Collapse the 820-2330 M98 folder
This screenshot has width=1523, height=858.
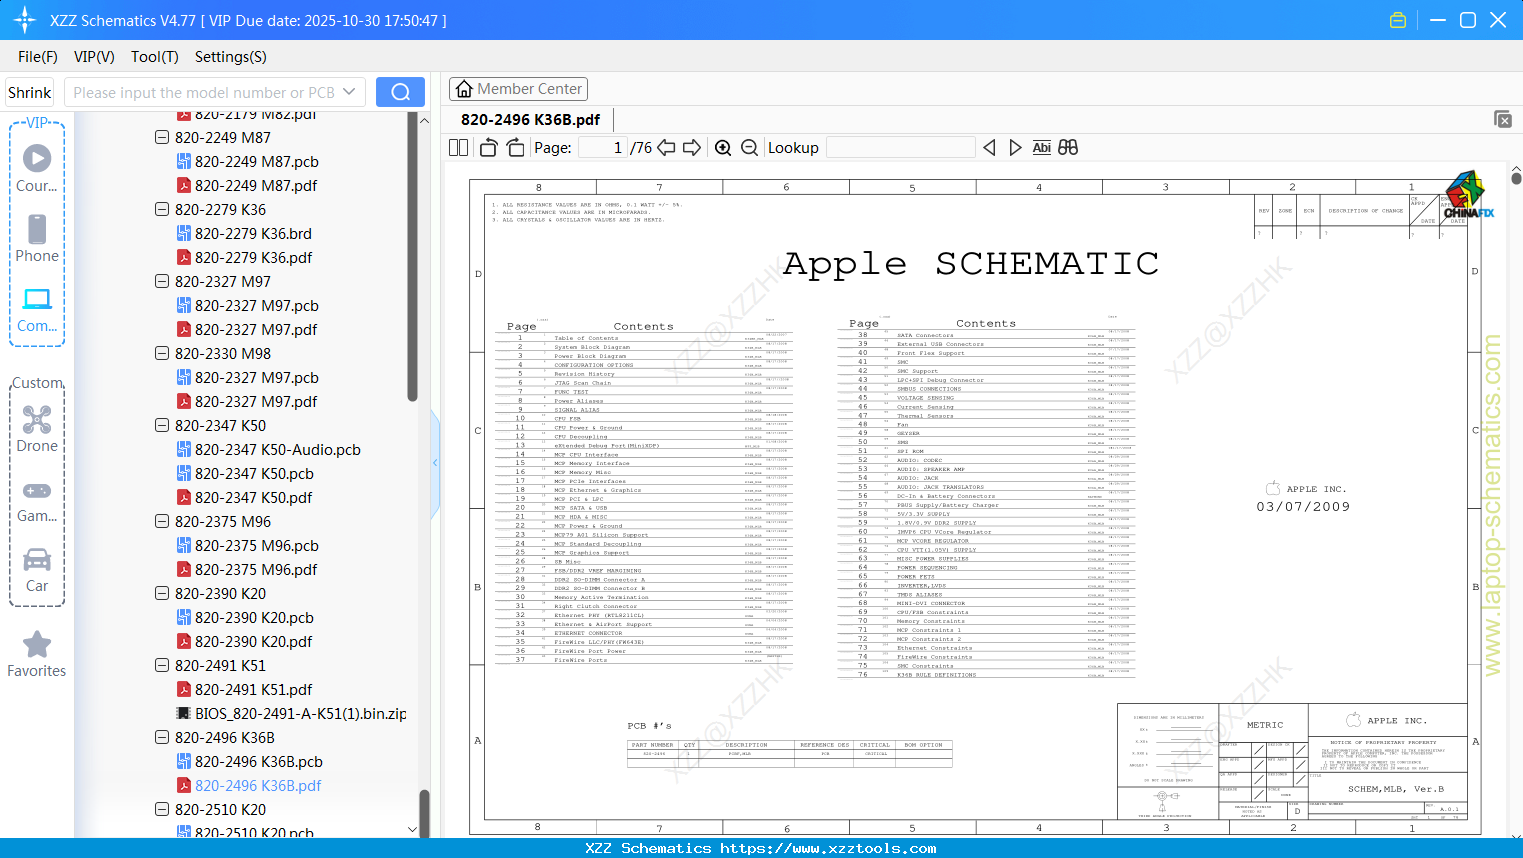click(x=162, y=354)
